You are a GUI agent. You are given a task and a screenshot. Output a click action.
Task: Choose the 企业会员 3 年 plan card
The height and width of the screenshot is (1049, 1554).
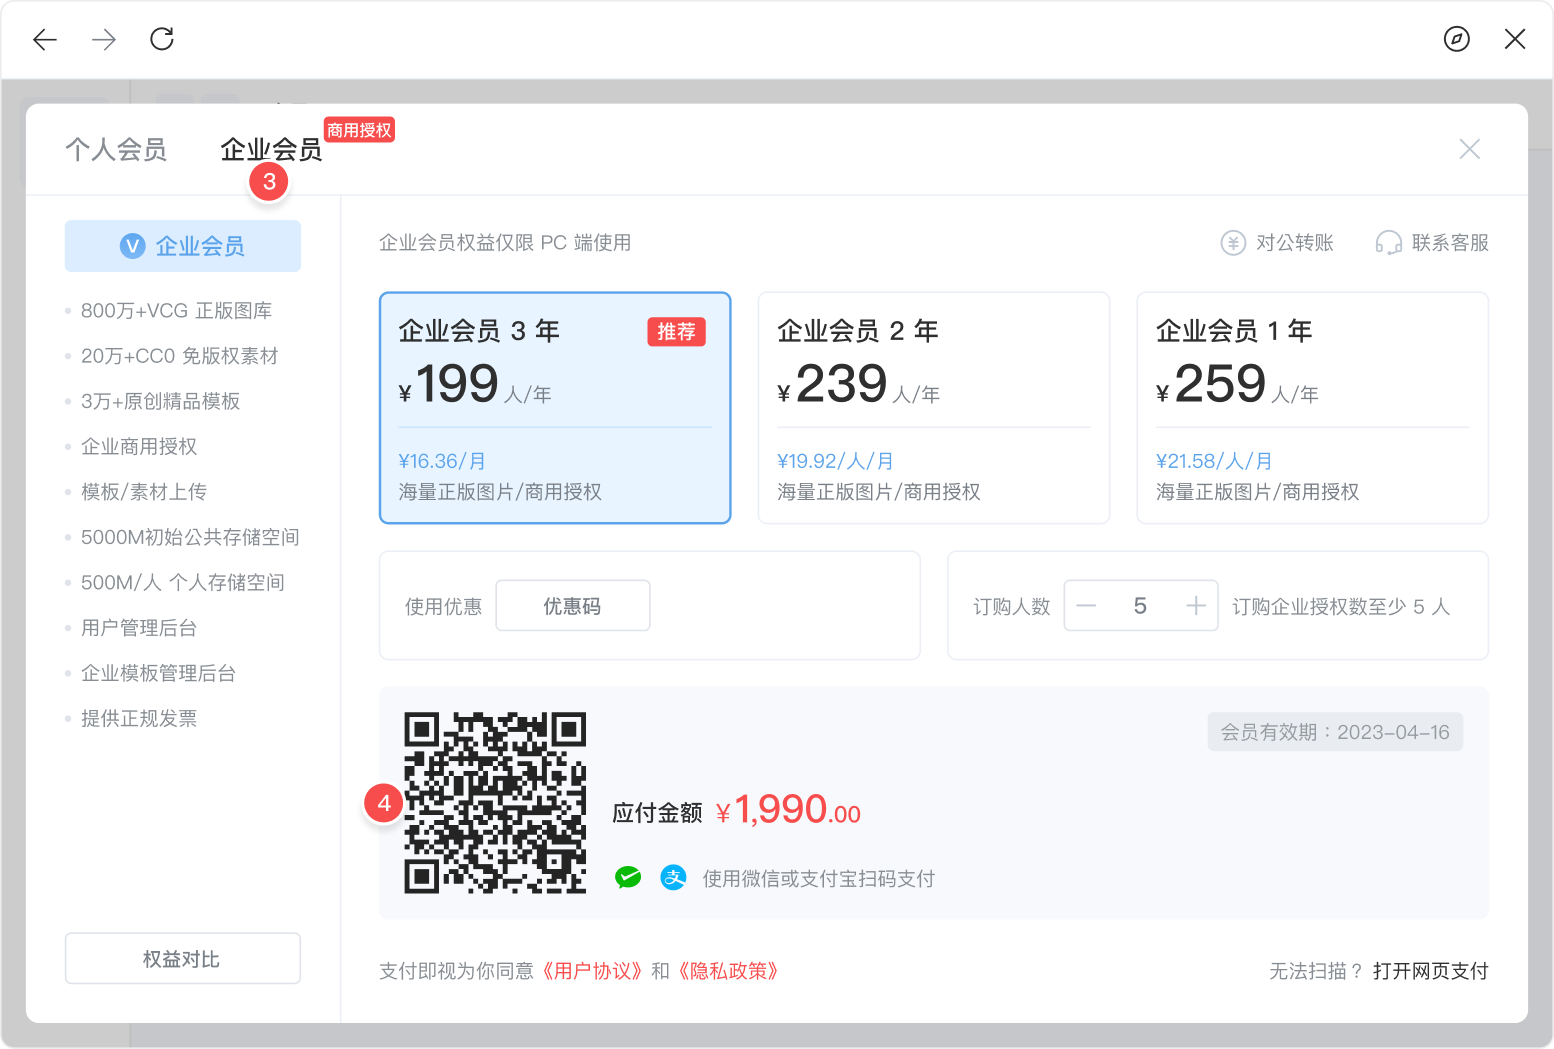[555, 408]
